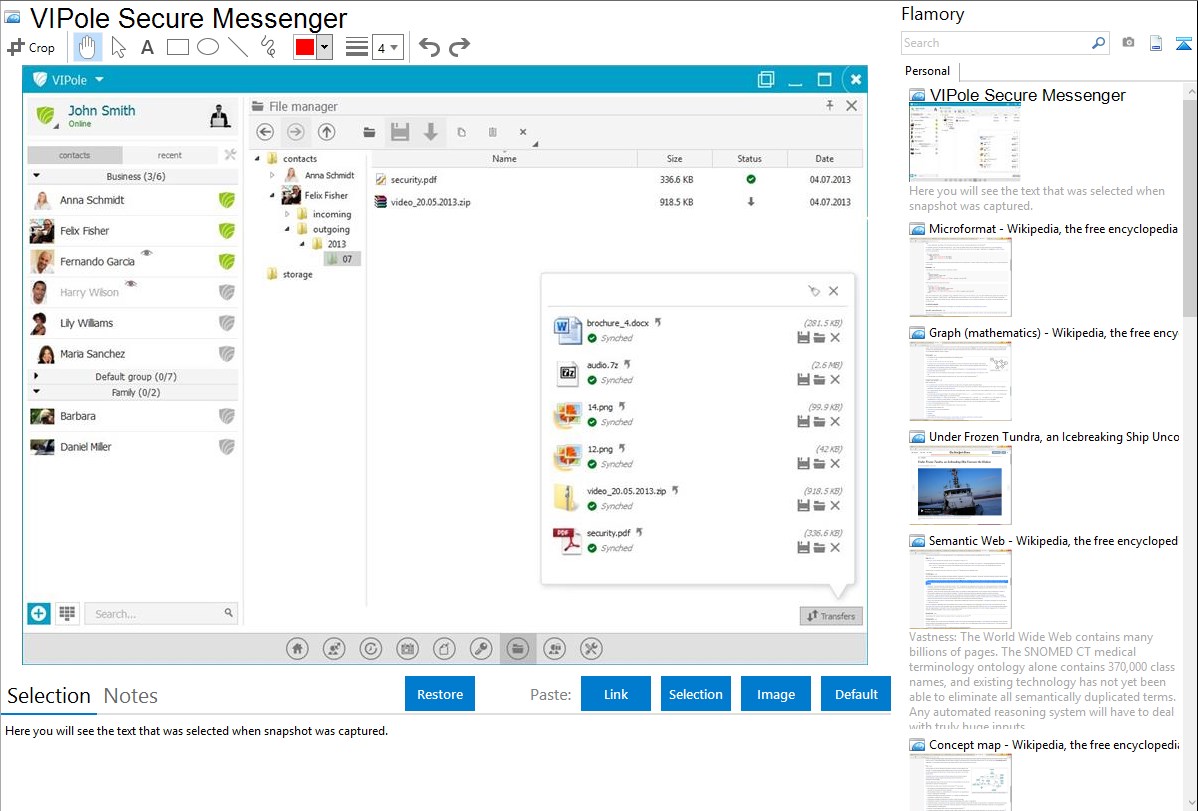Select the storage folder in the tree
1198x811 pixels.
290,274
